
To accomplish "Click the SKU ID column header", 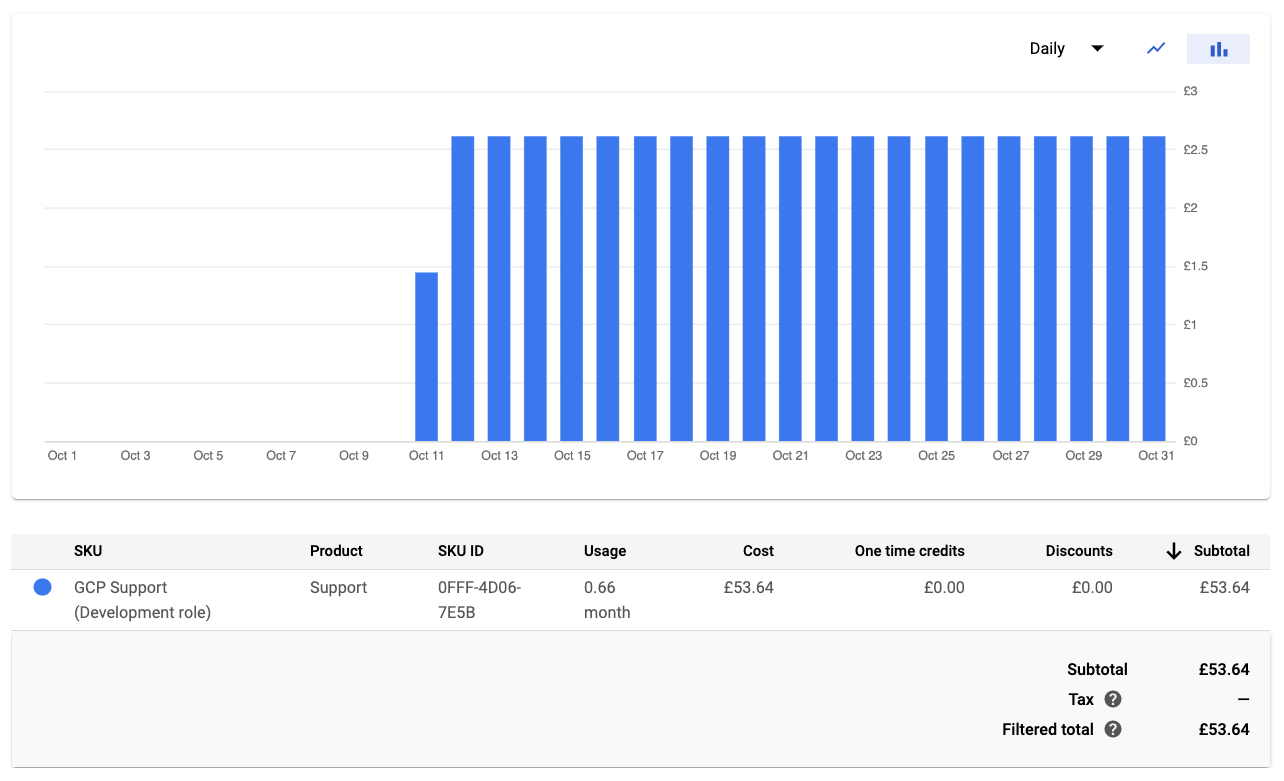I will click(x=461, y=551).
